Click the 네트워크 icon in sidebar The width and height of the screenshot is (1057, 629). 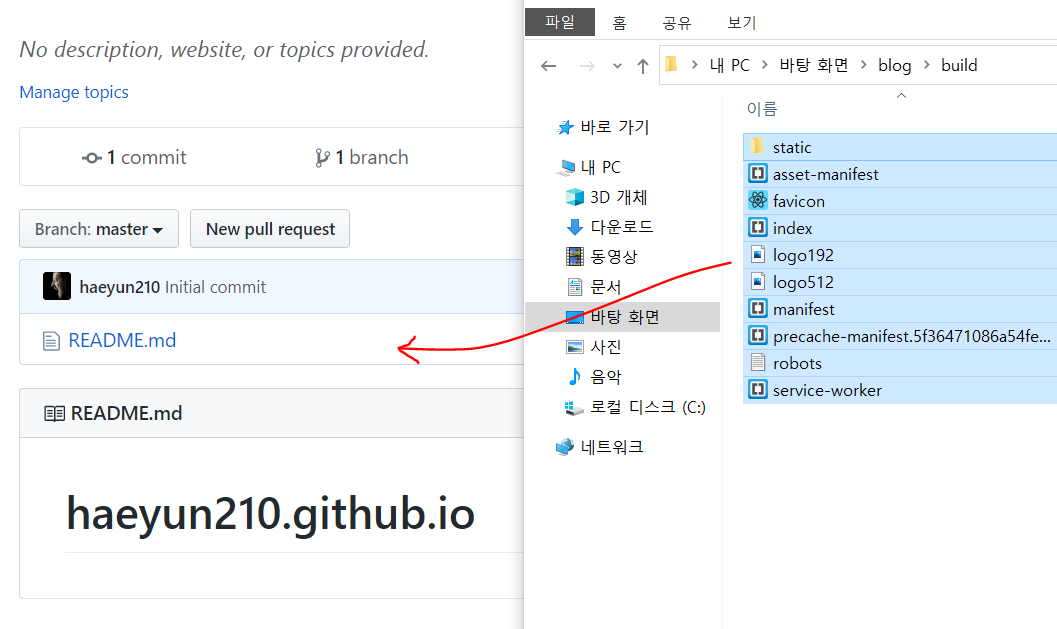pyautogui.click(x=565, y=446)
